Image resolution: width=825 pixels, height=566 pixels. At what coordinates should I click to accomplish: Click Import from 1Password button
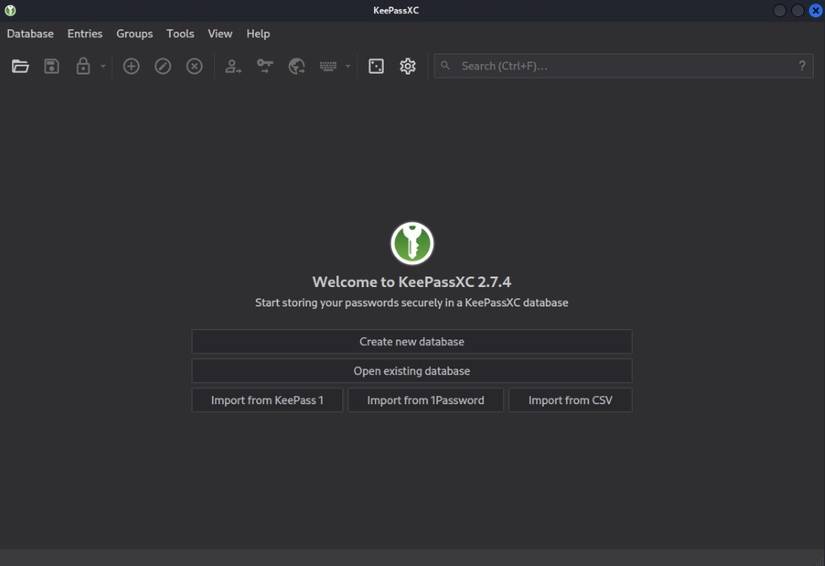[426, 400]
